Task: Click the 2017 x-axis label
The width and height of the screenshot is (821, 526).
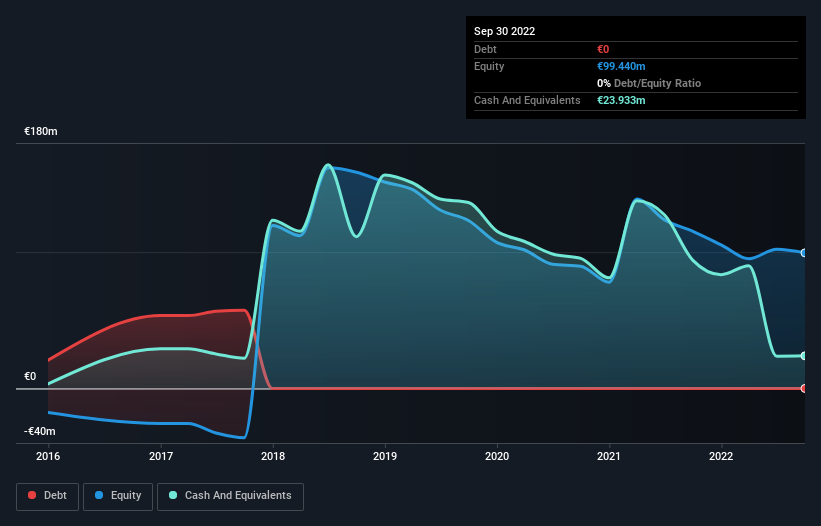Action: point(161,456)
